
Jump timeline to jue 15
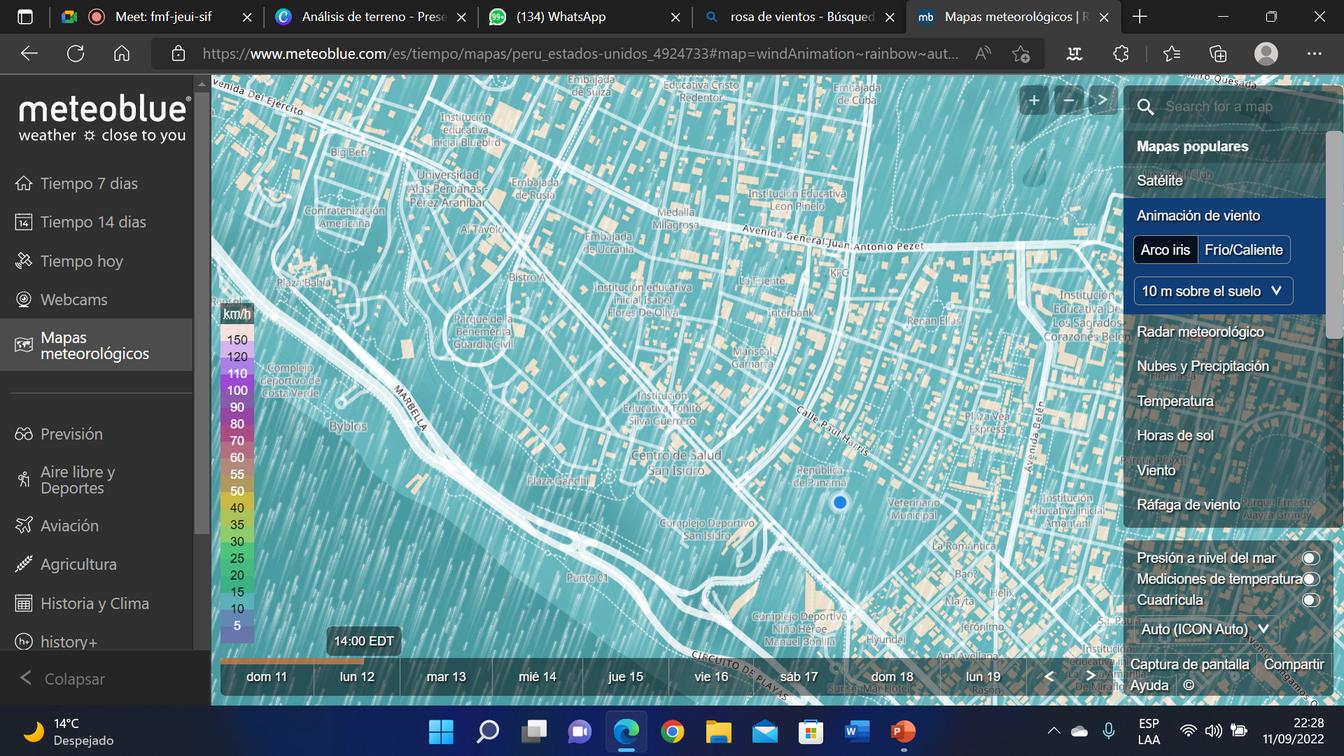tap(625, 677)
